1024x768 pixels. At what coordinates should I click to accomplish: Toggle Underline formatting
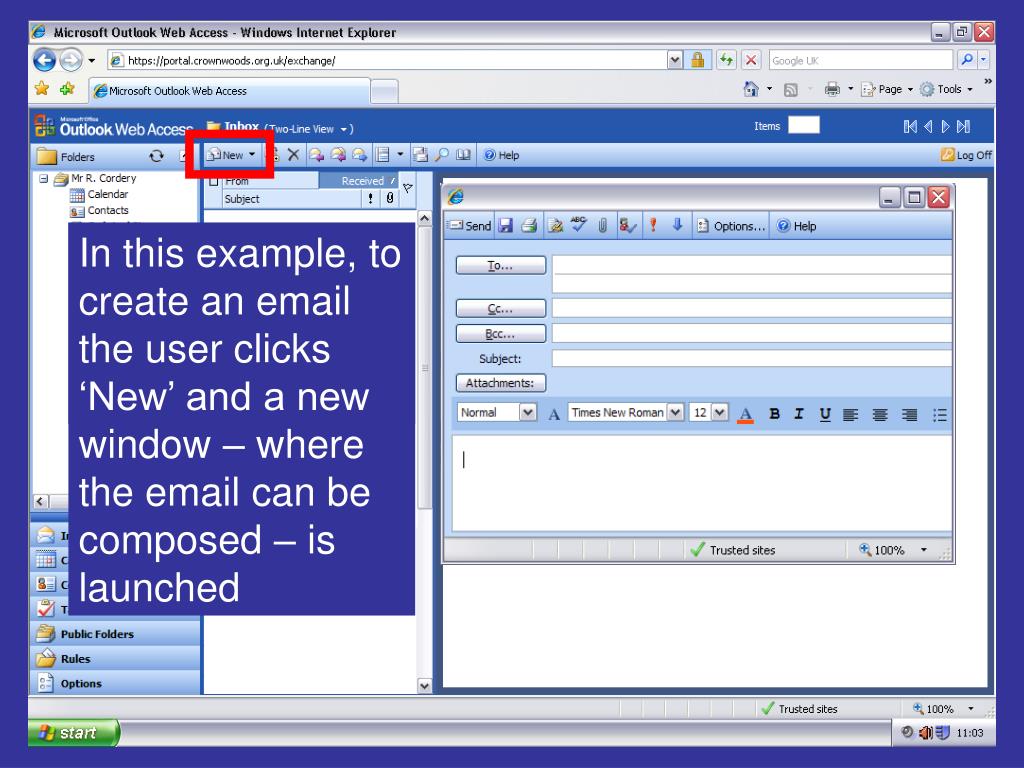(x=825, y=414)
